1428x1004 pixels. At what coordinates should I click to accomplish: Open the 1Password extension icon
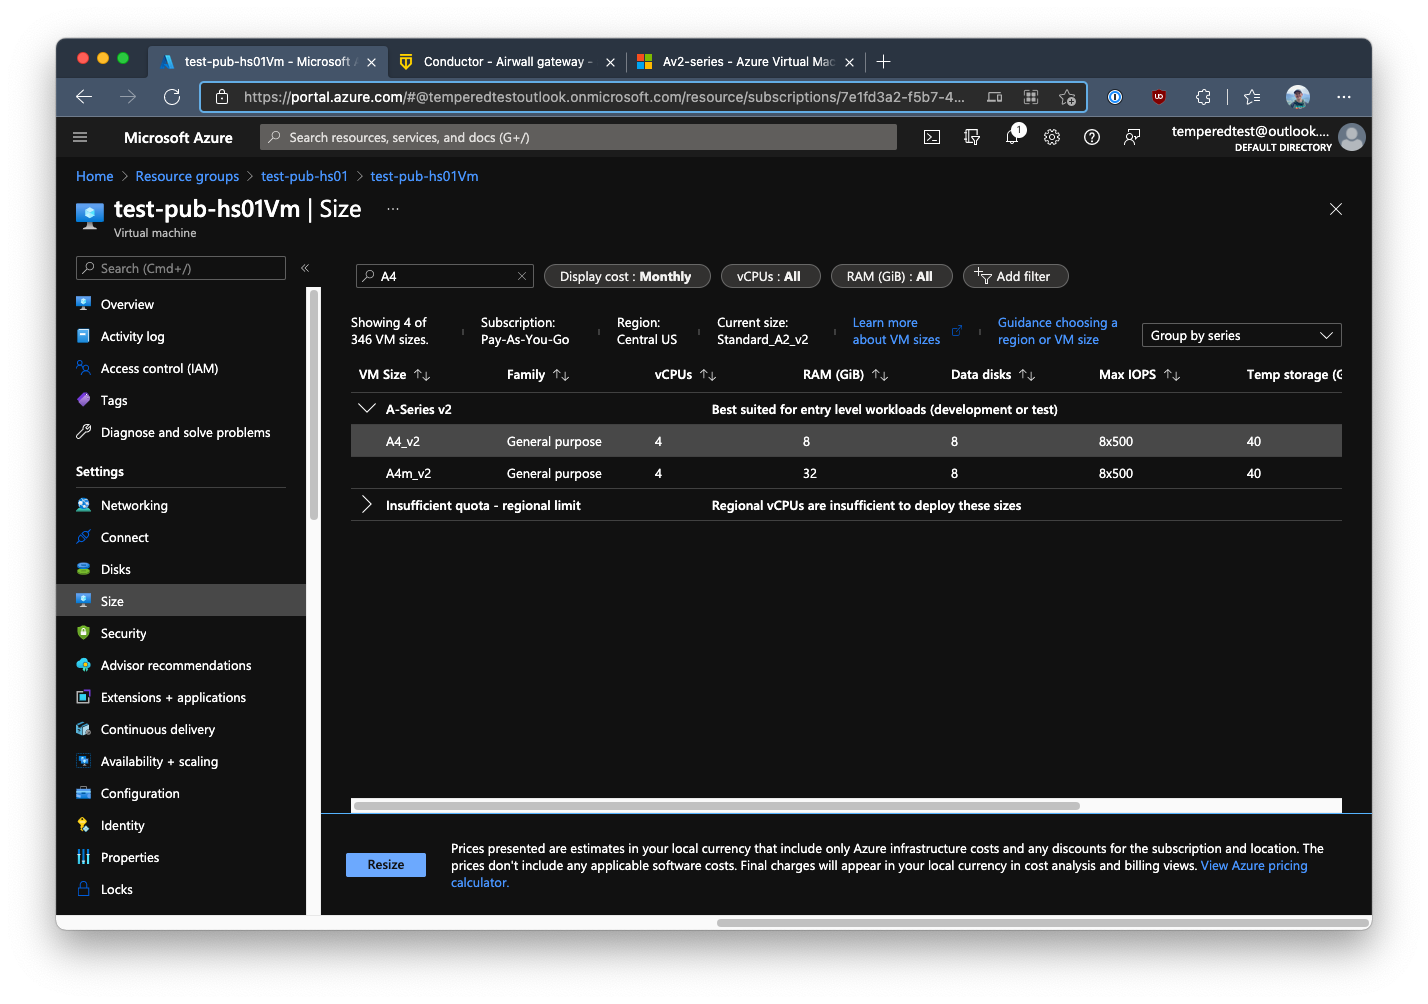pos(1115,97)
